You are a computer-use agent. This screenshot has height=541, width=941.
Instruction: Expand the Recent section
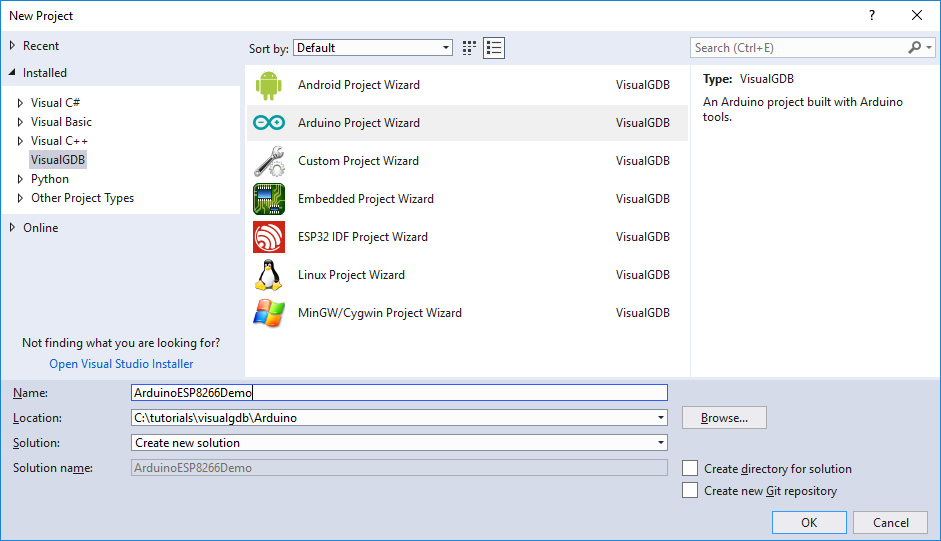(x=12, y=46)
